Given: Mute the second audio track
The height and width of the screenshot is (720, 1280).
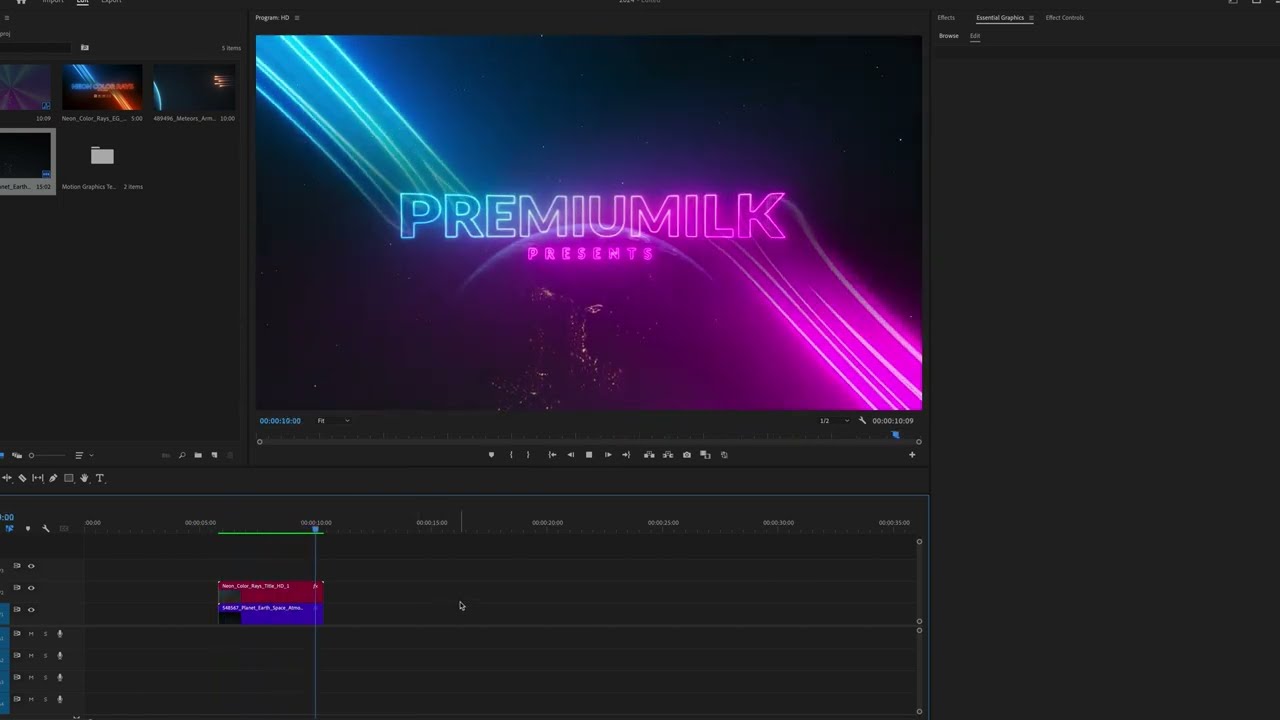Looking at the screenshot, I should pyautogui.click(x=31, y=656).
